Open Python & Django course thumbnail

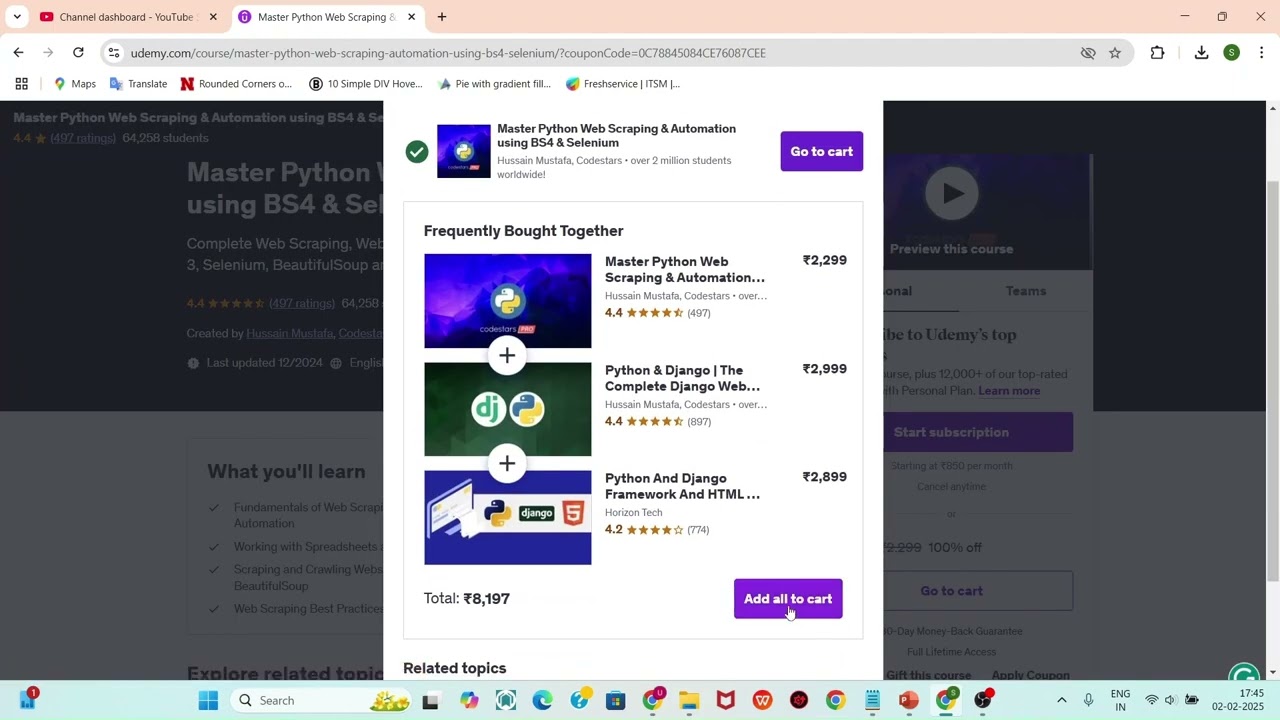click(508, 409)
